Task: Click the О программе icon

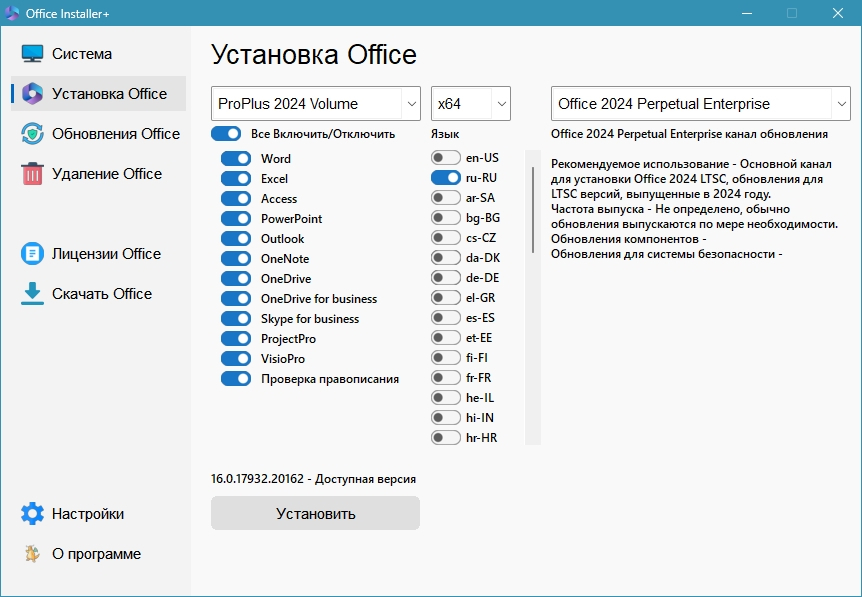Action: click(x=32, y=554)
